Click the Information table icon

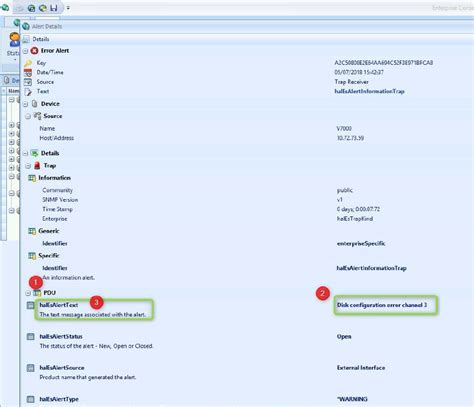pos(32,178)
